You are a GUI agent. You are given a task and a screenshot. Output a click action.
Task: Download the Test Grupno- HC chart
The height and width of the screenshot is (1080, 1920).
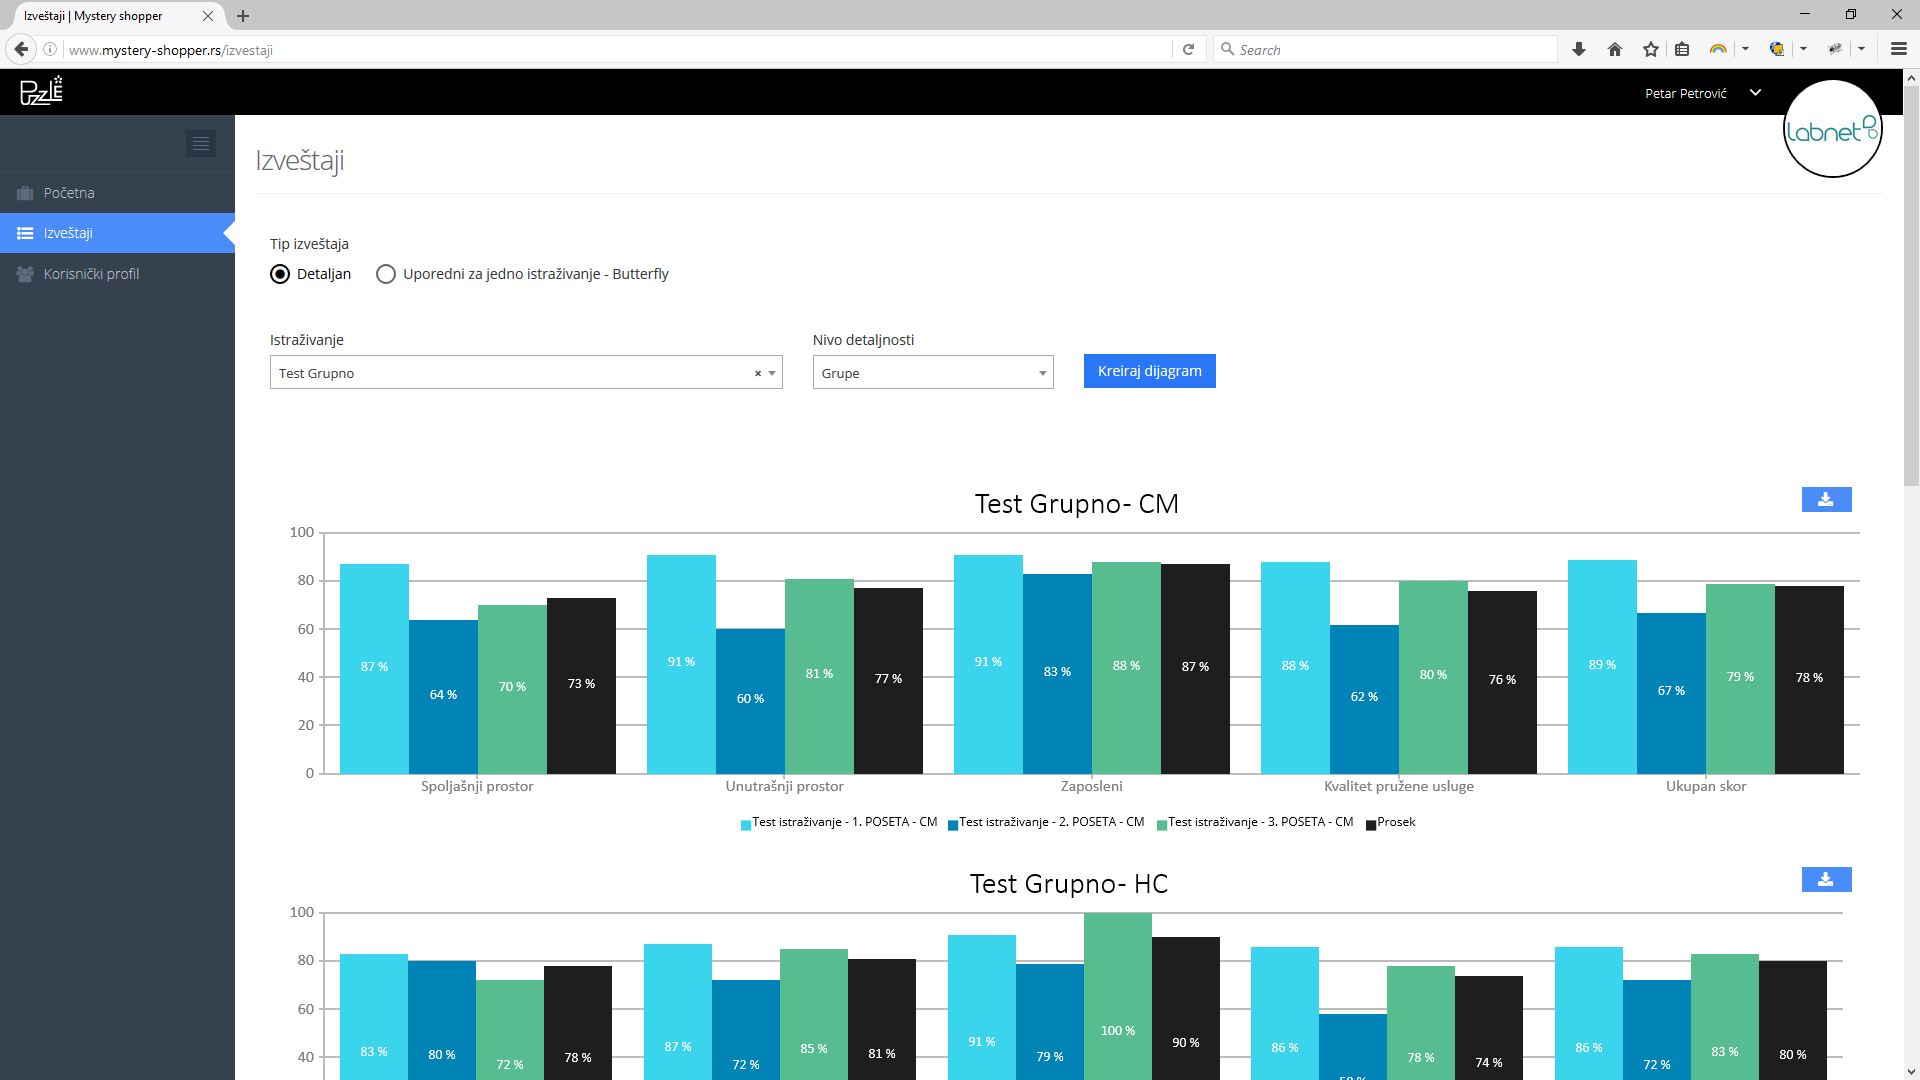tap(1826, 880)
